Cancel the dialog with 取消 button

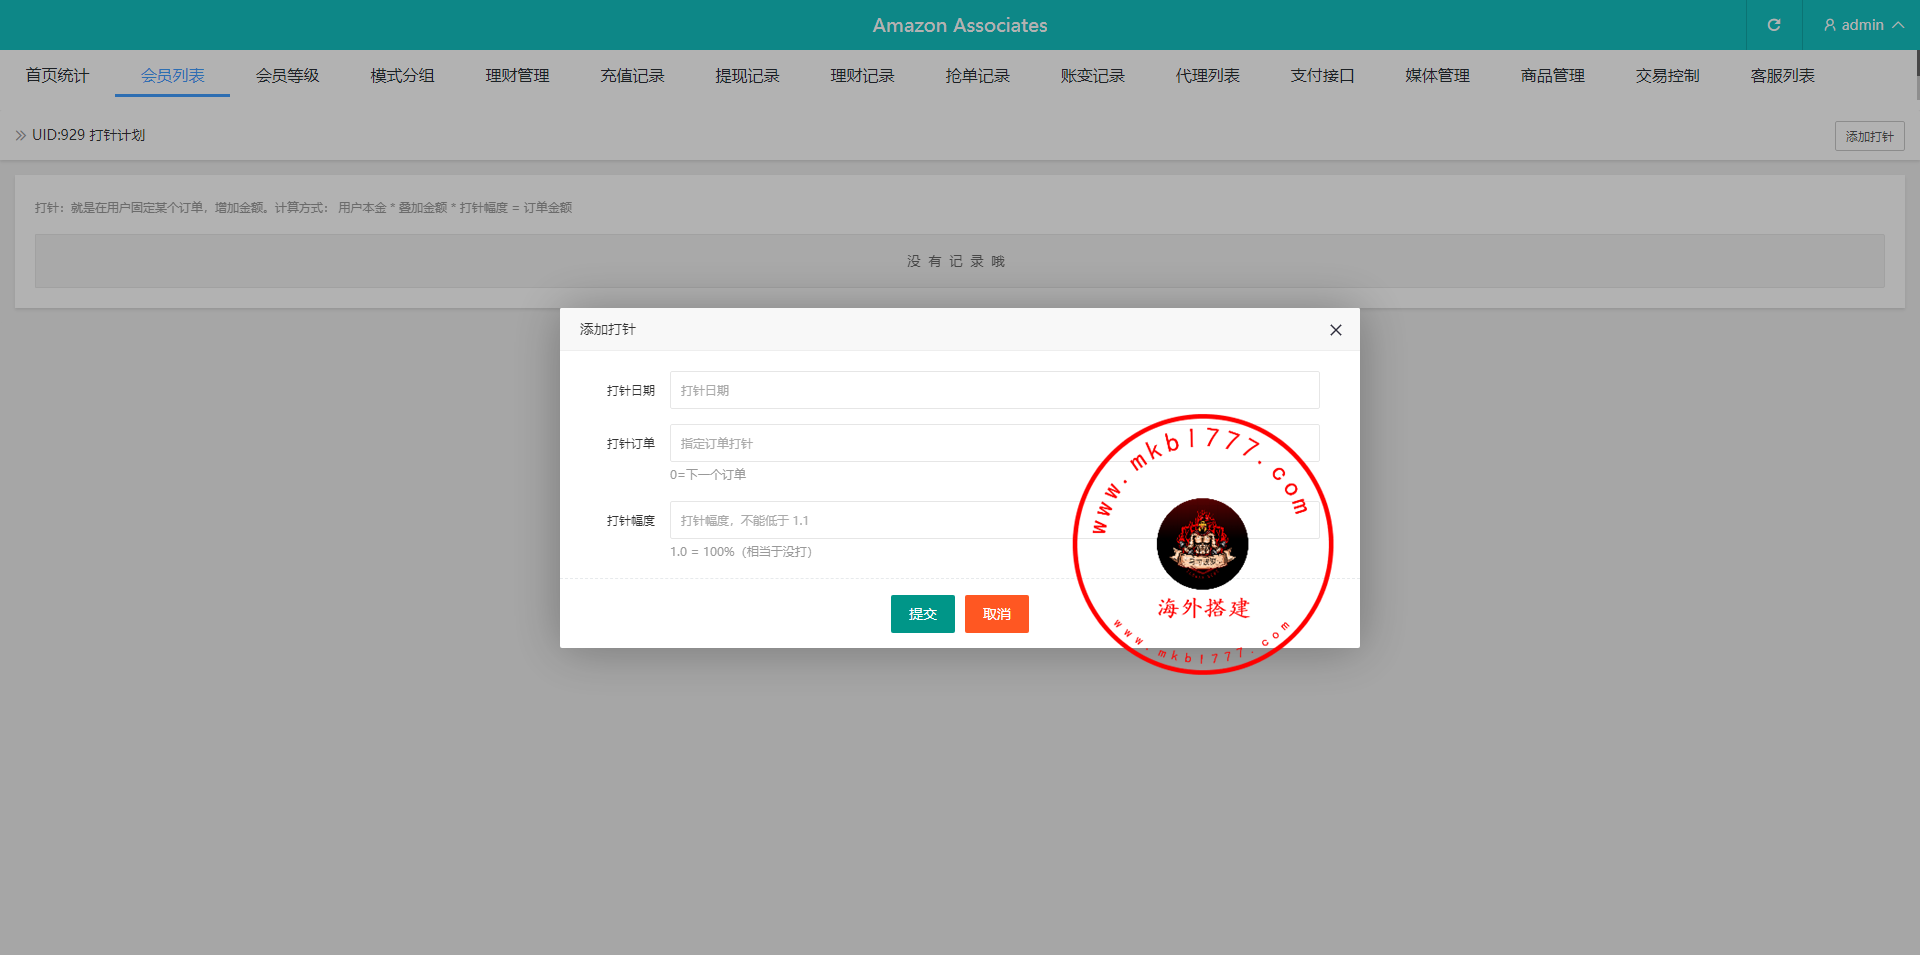click(996, 614)
